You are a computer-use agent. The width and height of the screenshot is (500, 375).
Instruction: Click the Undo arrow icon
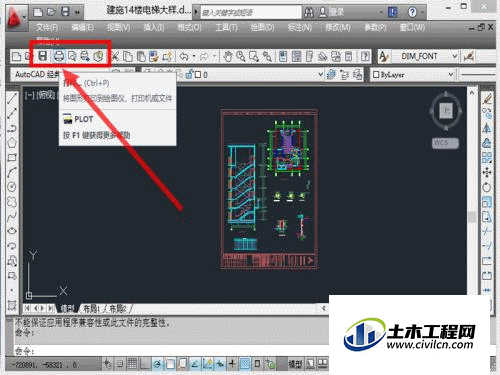(x=184, y=56)
